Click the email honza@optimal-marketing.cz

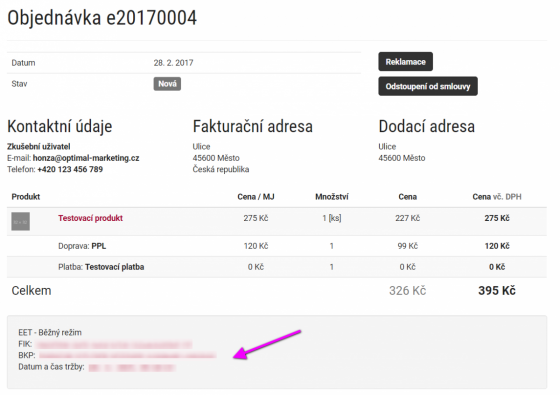pos(86,158)
